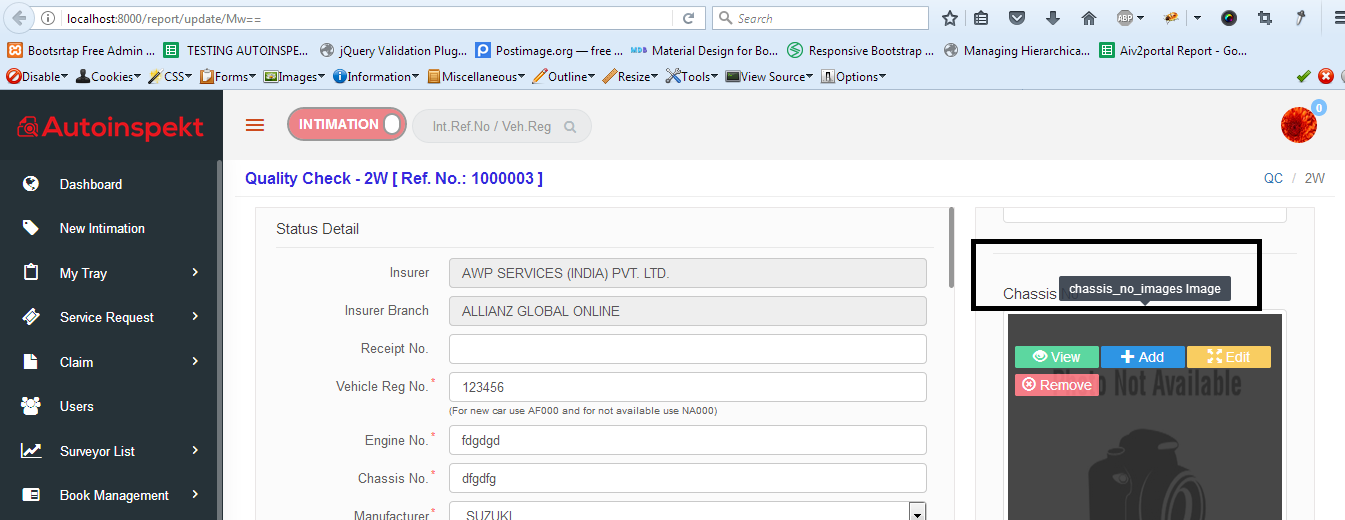1345x520 pixels.
Task: Click the QC breadcrumb link
Action: tap(1273, 178)
